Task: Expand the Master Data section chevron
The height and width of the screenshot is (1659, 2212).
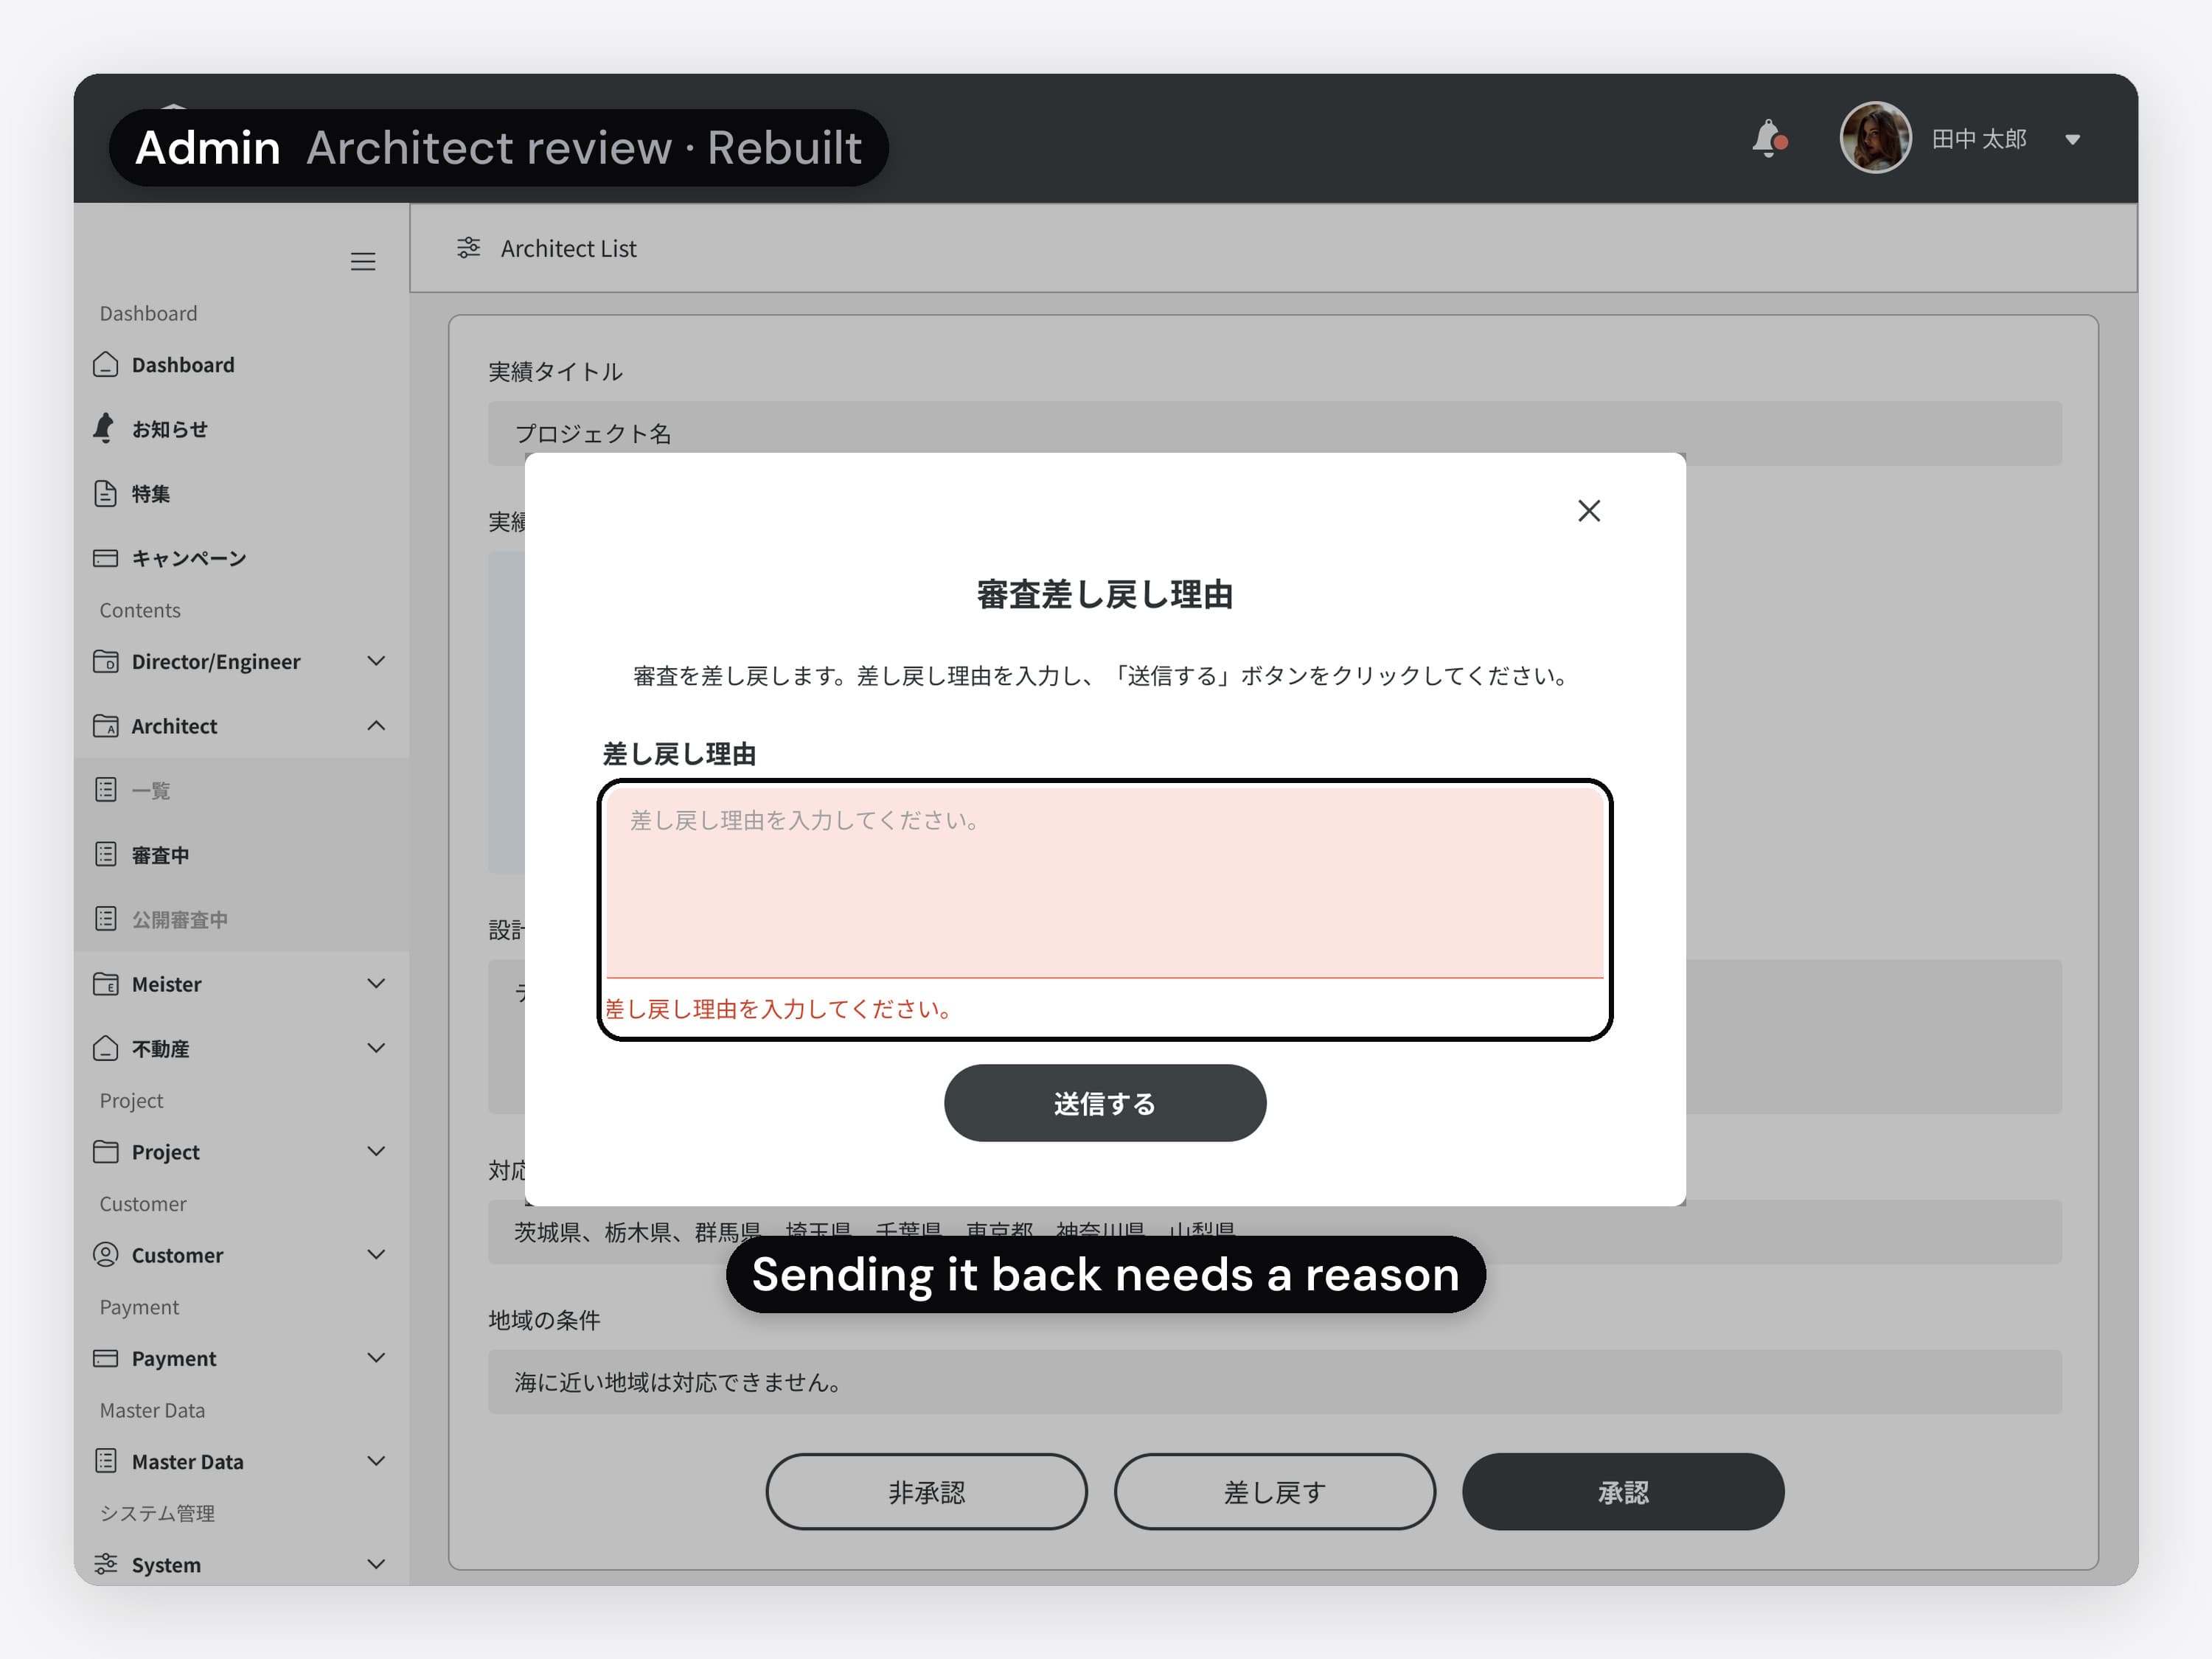Action: 376,1461
